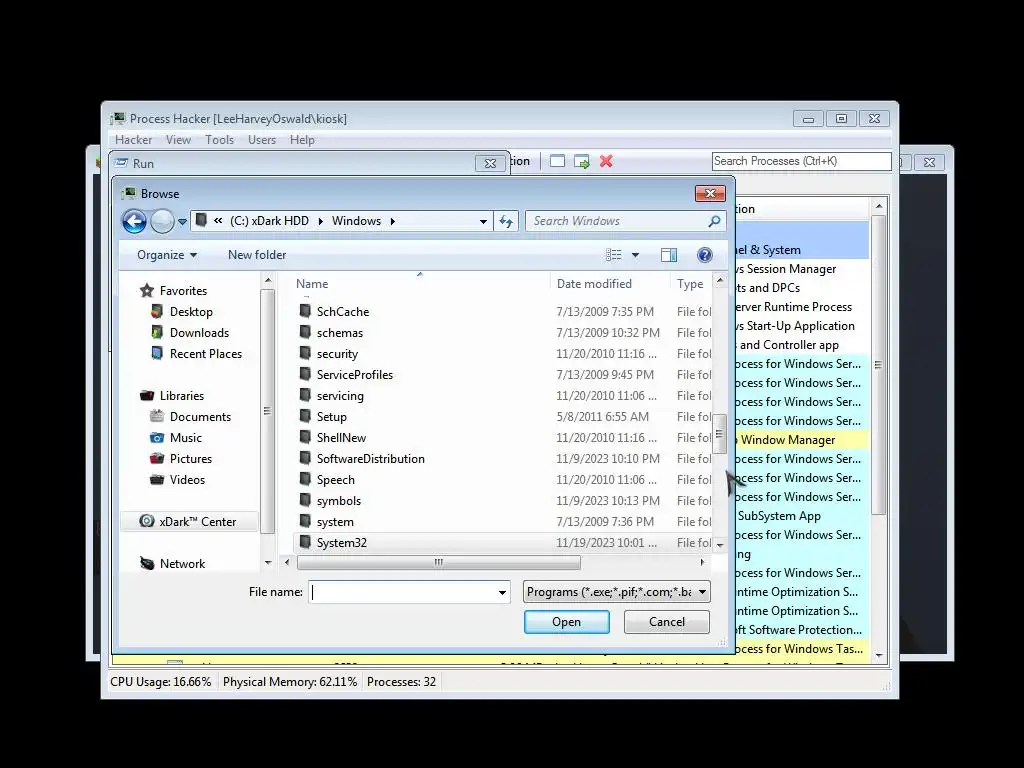Open the Hacker menu in Process Hacker
1024x768 pixels.
tap(133, 140)
